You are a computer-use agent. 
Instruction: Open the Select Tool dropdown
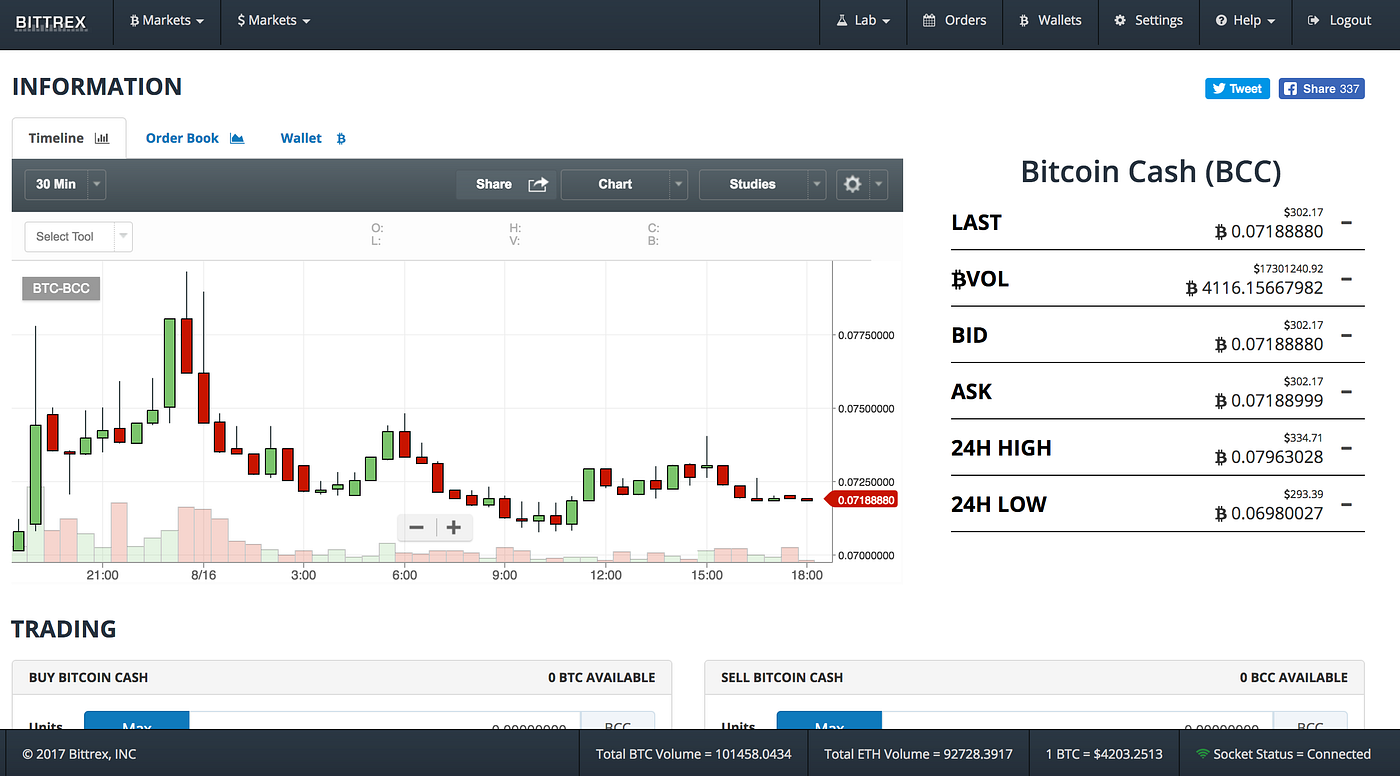coord(78,236)
